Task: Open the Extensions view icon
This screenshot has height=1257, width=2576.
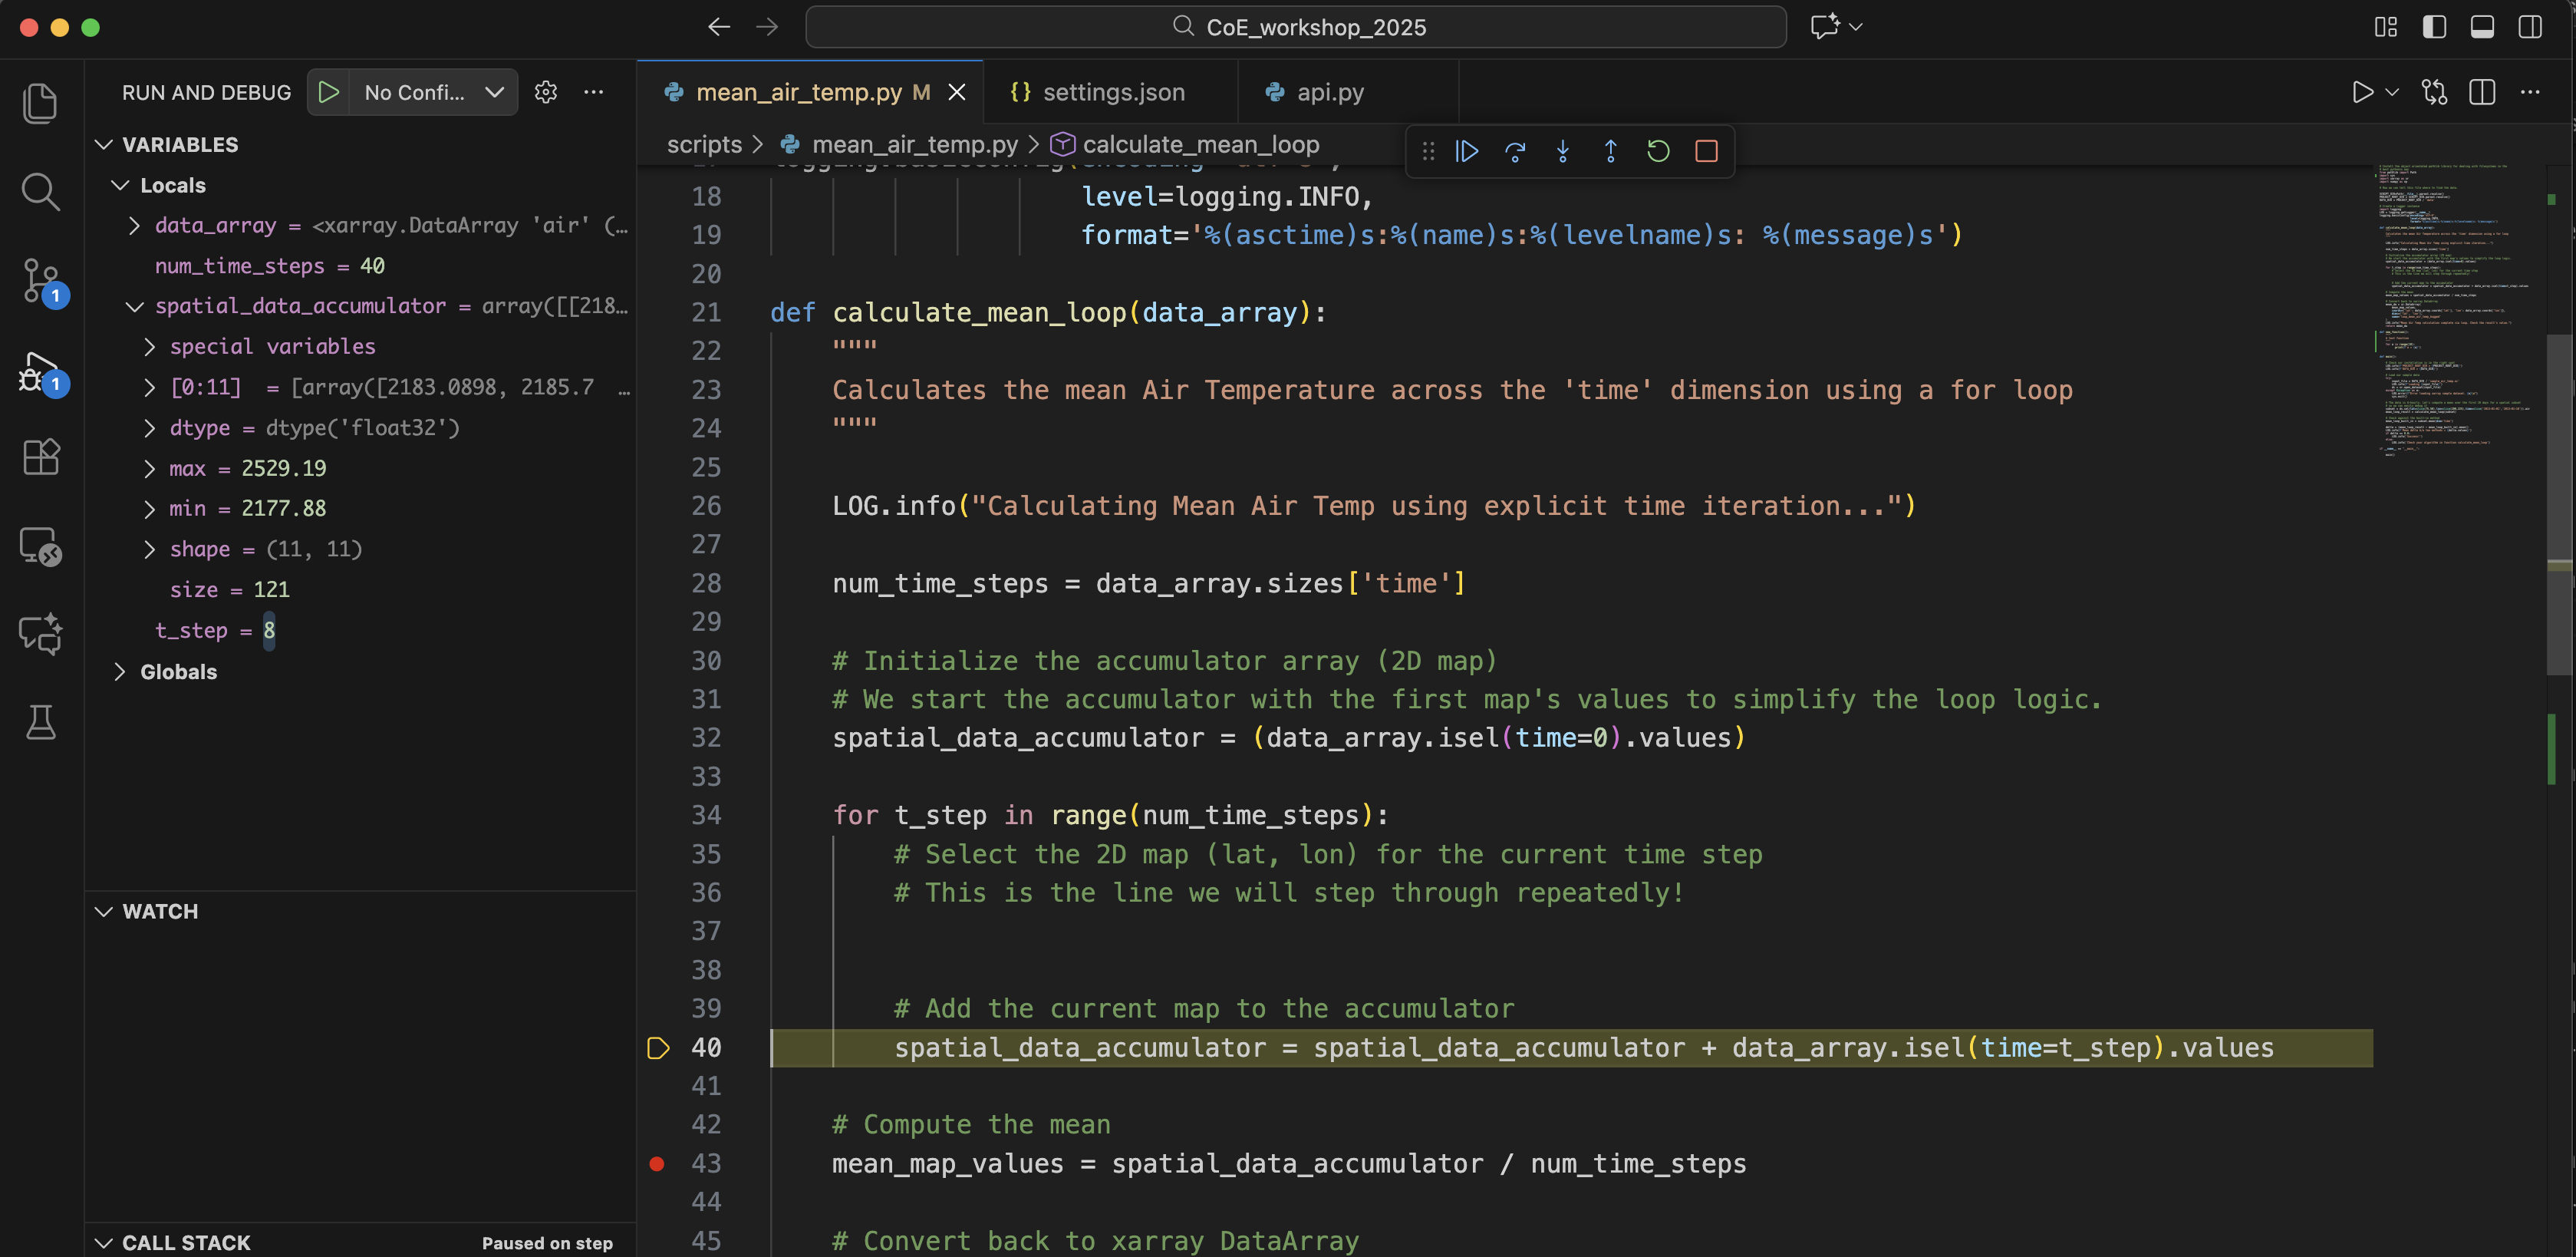Action: click(41, 457)
